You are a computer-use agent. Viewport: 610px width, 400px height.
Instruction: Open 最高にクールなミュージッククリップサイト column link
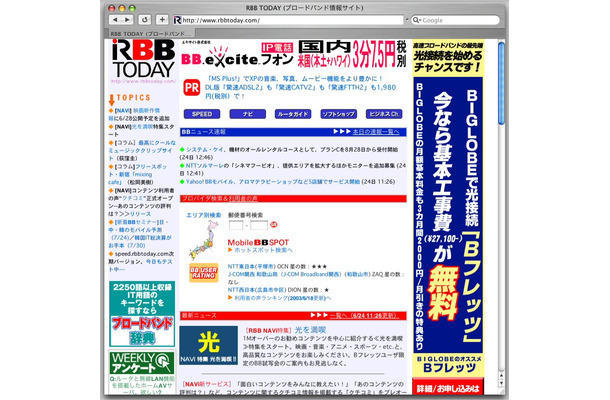pos(142,150)
